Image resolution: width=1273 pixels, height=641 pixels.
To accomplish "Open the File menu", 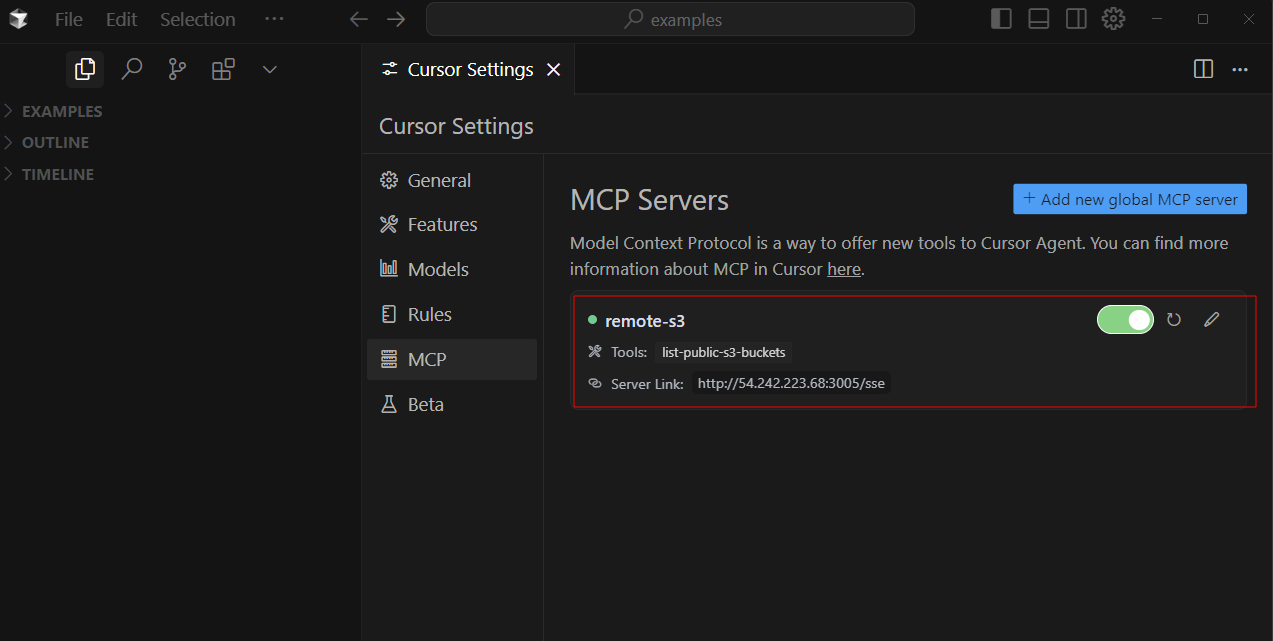I will (x=69, y=19).
